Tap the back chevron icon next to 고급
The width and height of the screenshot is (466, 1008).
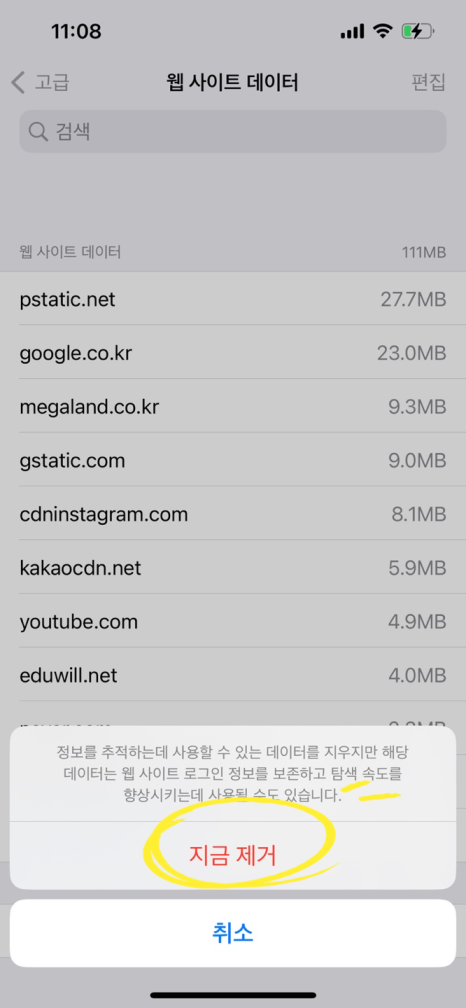coord(18,83)
